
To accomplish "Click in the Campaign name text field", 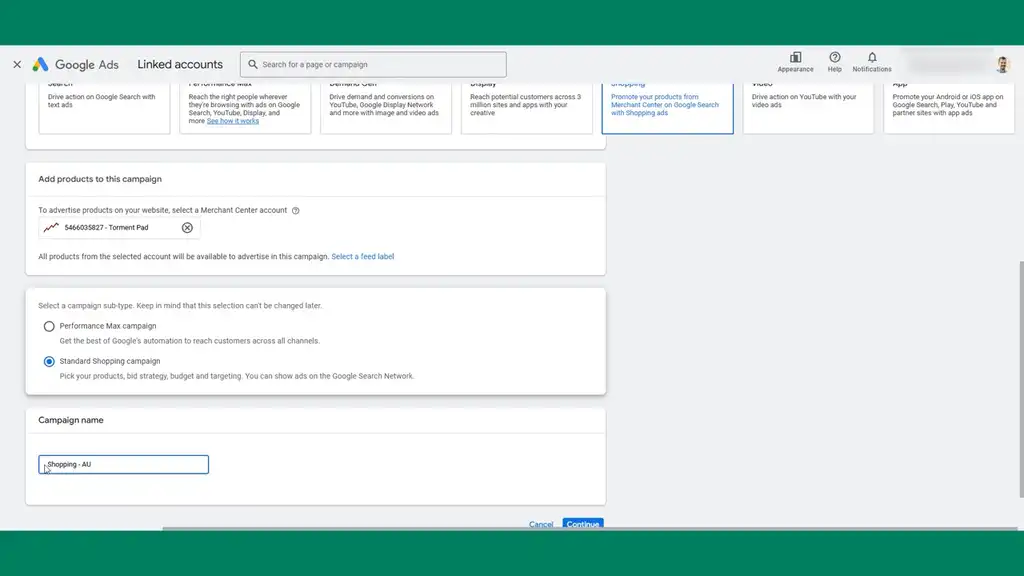I will pyautogui.click(x=124, y=464).
